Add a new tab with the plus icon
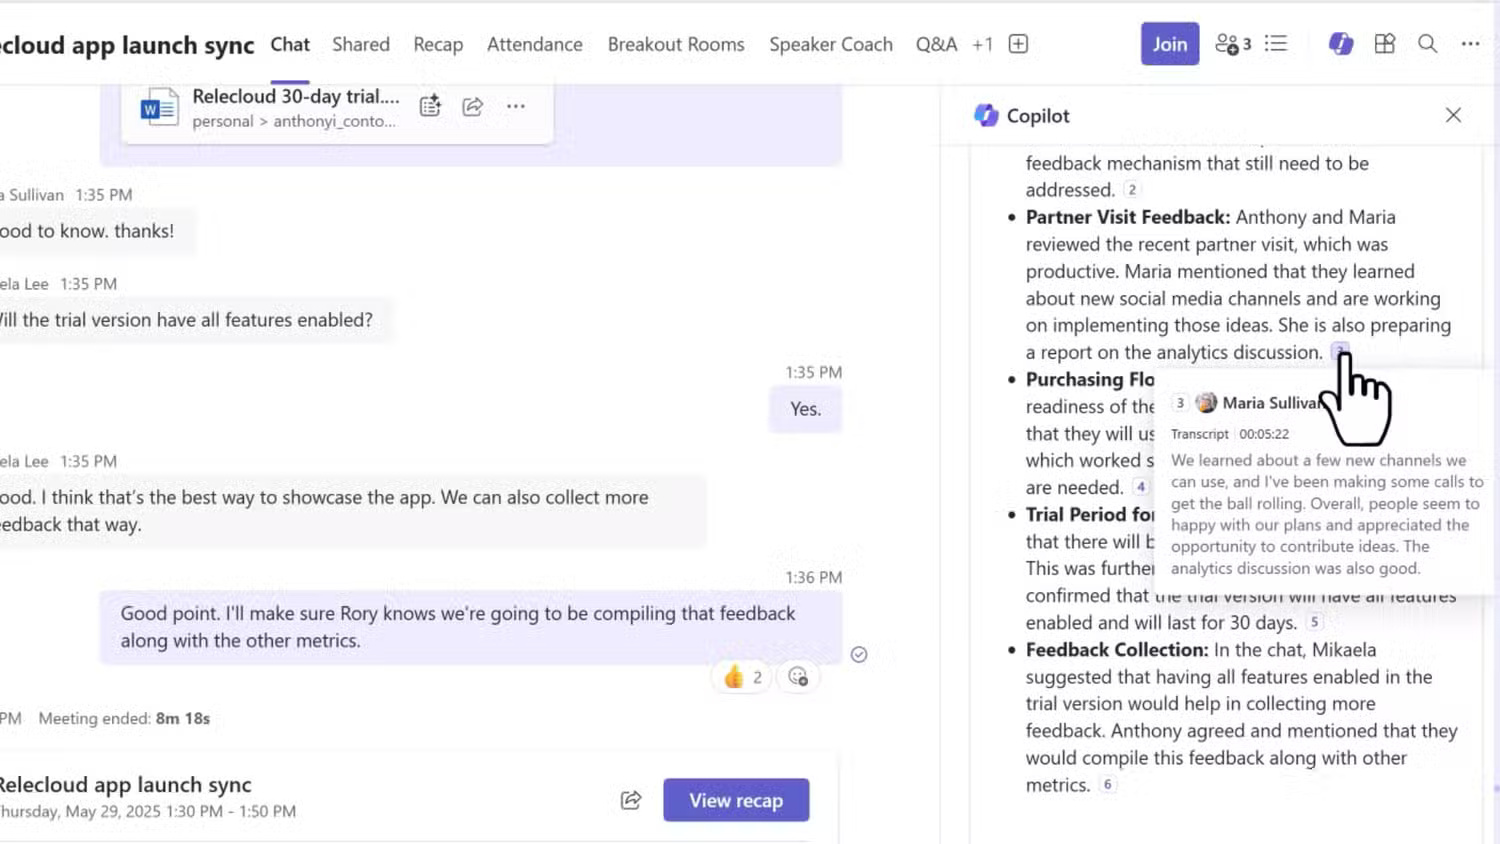Screen dimensions: 1500x844 1018,44
